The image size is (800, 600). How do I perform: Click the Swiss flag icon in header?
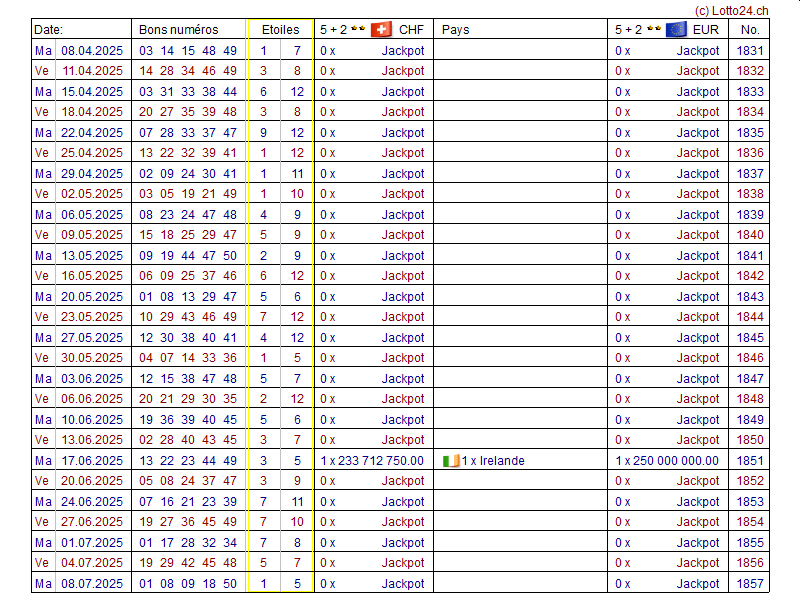pos(381,29)
